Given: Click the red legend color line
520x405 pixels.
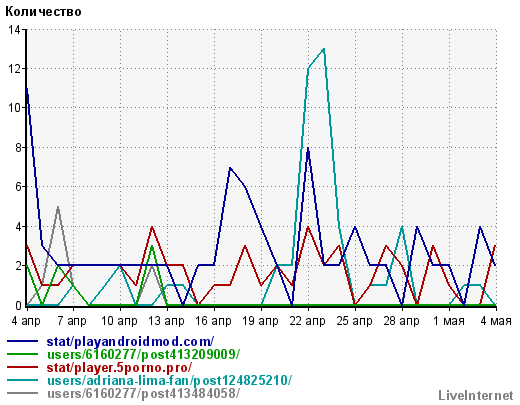Looking at the screenshot, I should coord(22,367).
